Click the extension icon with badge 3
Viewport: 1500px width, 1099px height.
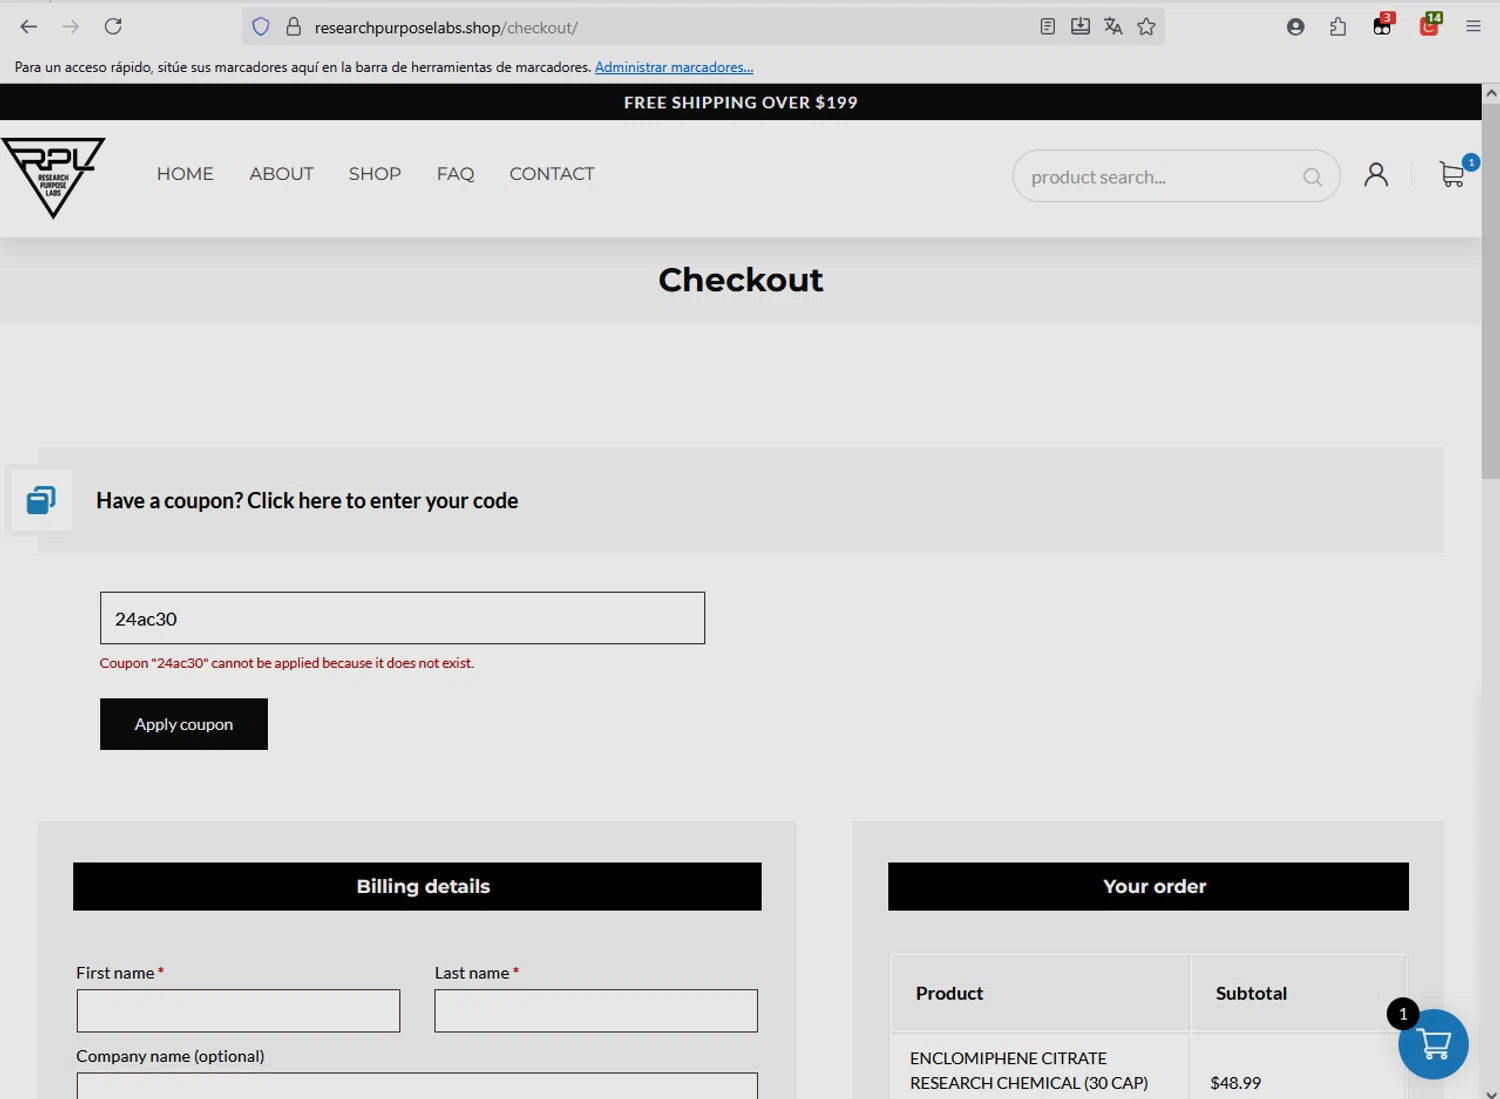pyautogui.click(x=1383, y=25)
